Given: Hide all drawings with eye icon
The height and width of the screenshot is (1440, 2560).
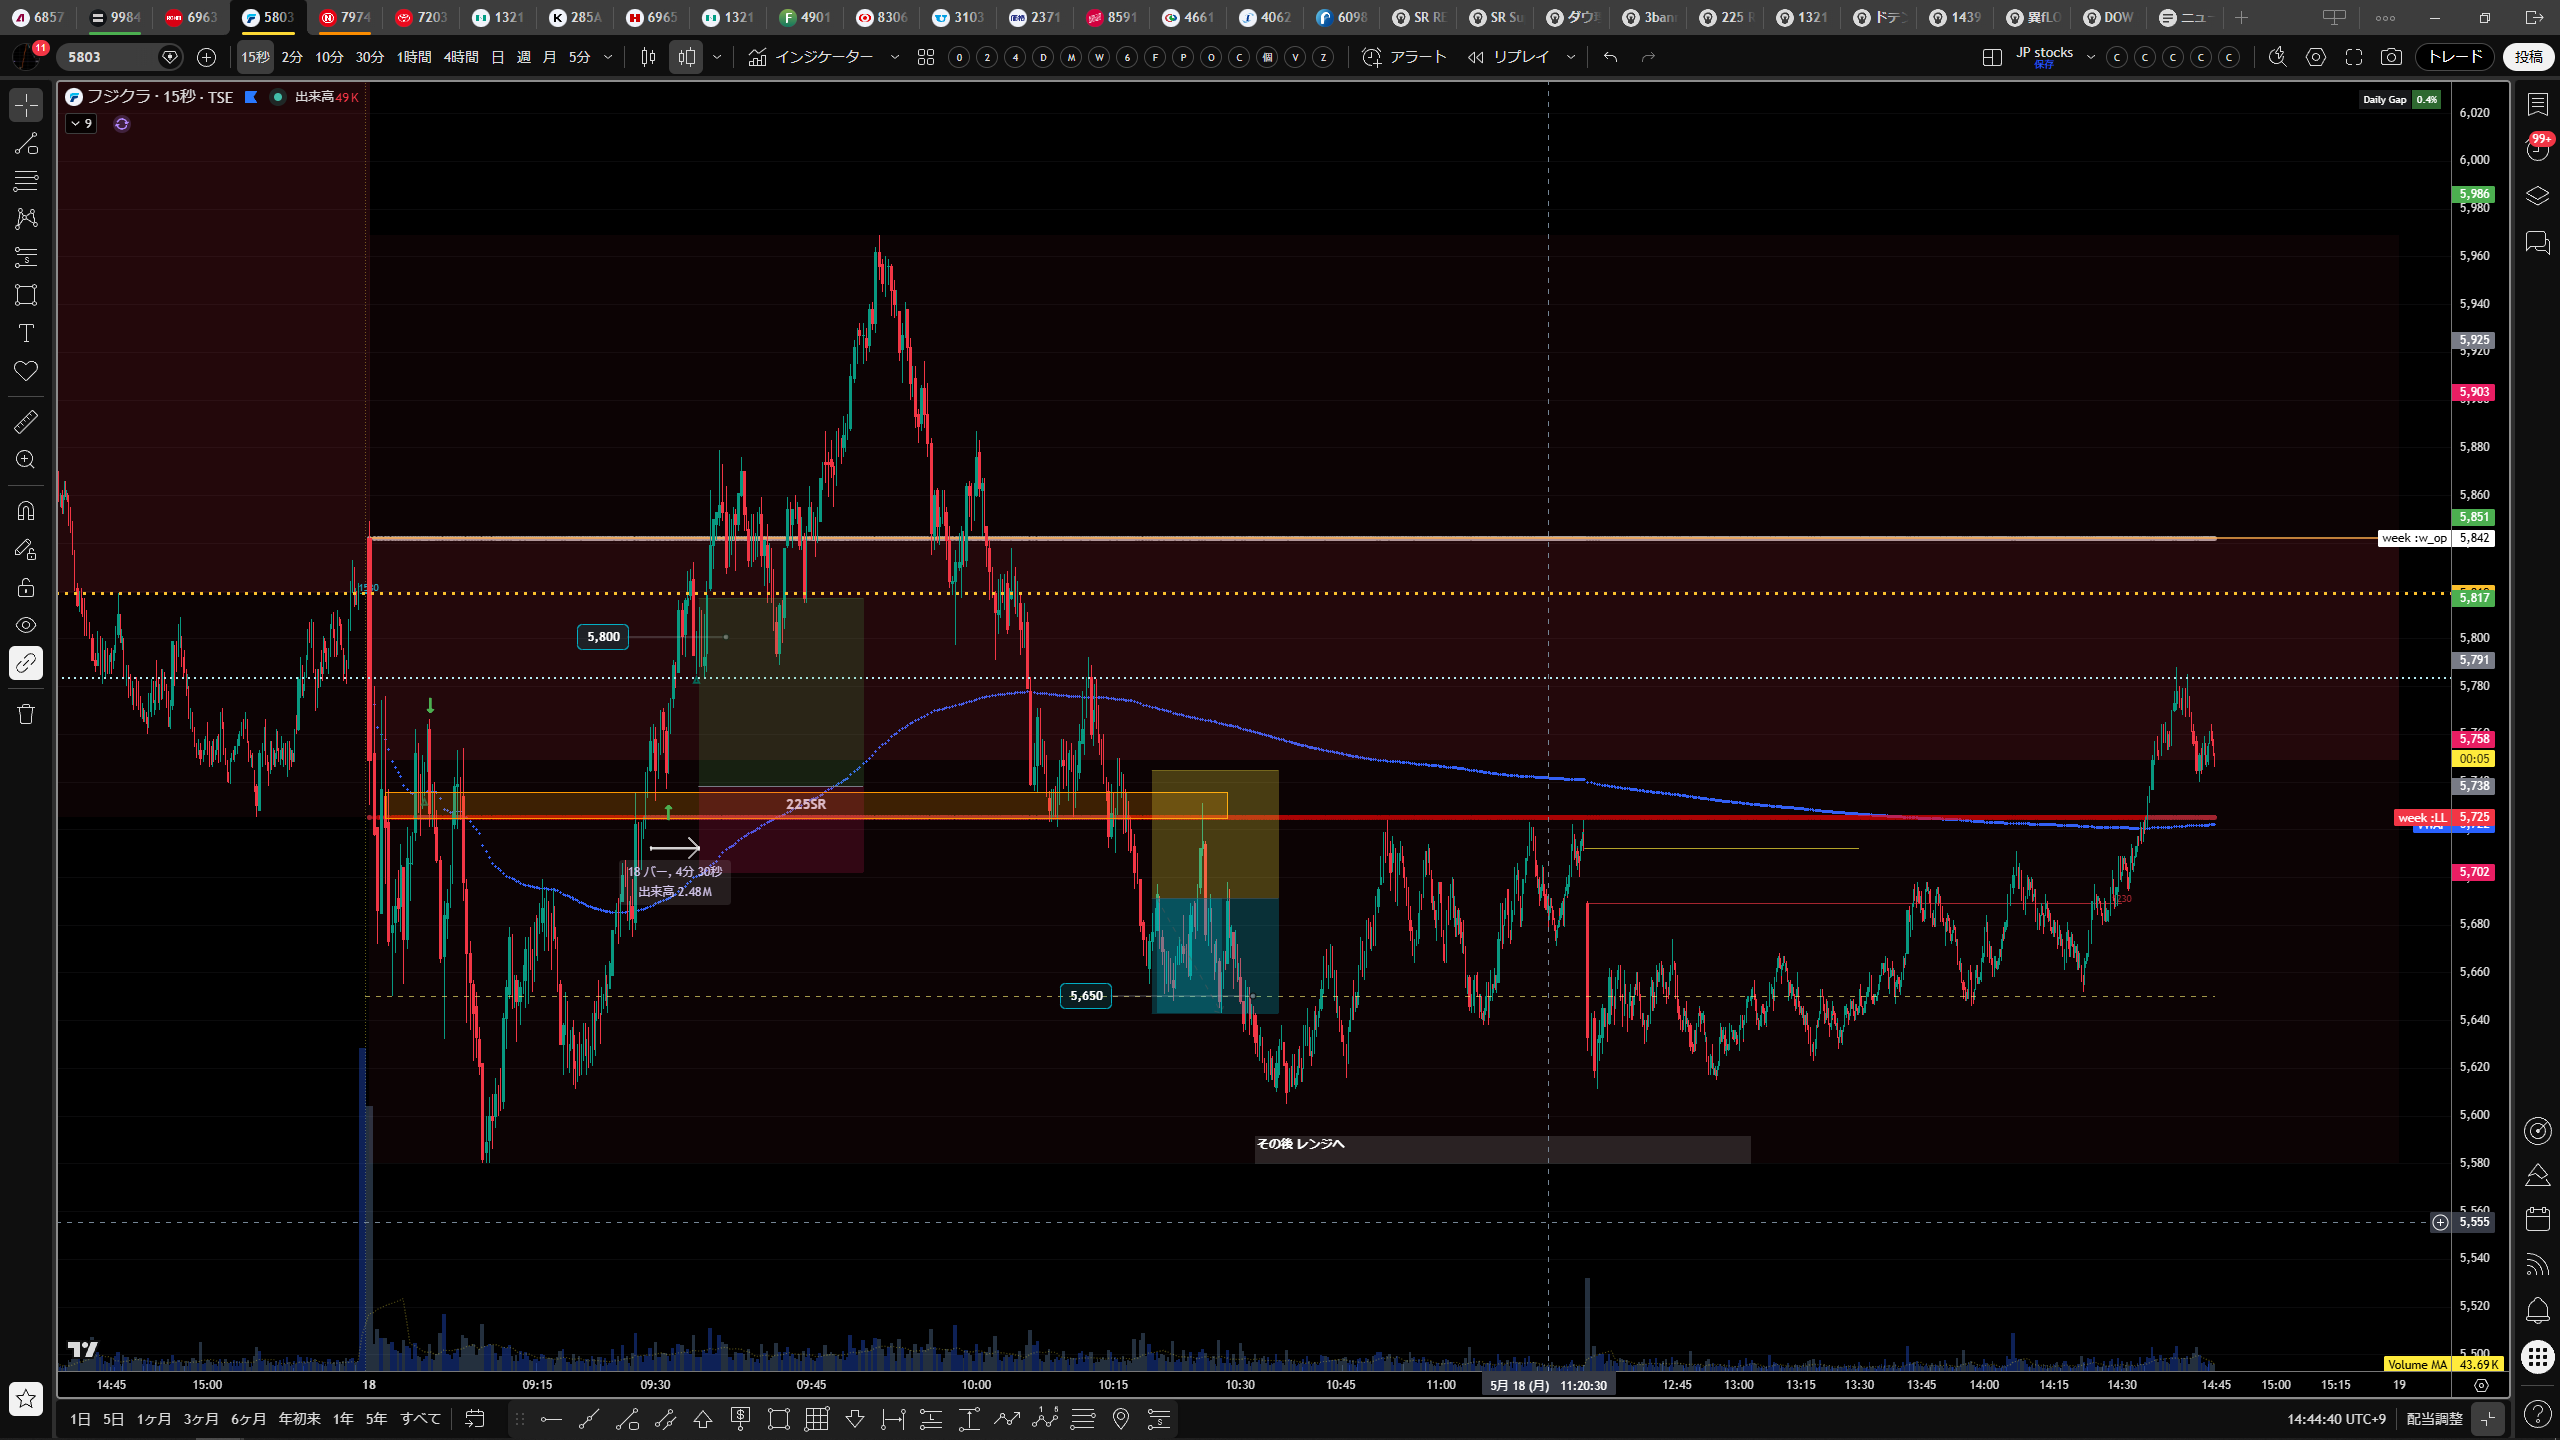Looking at the screenshot, I should [x=26, y=625].
